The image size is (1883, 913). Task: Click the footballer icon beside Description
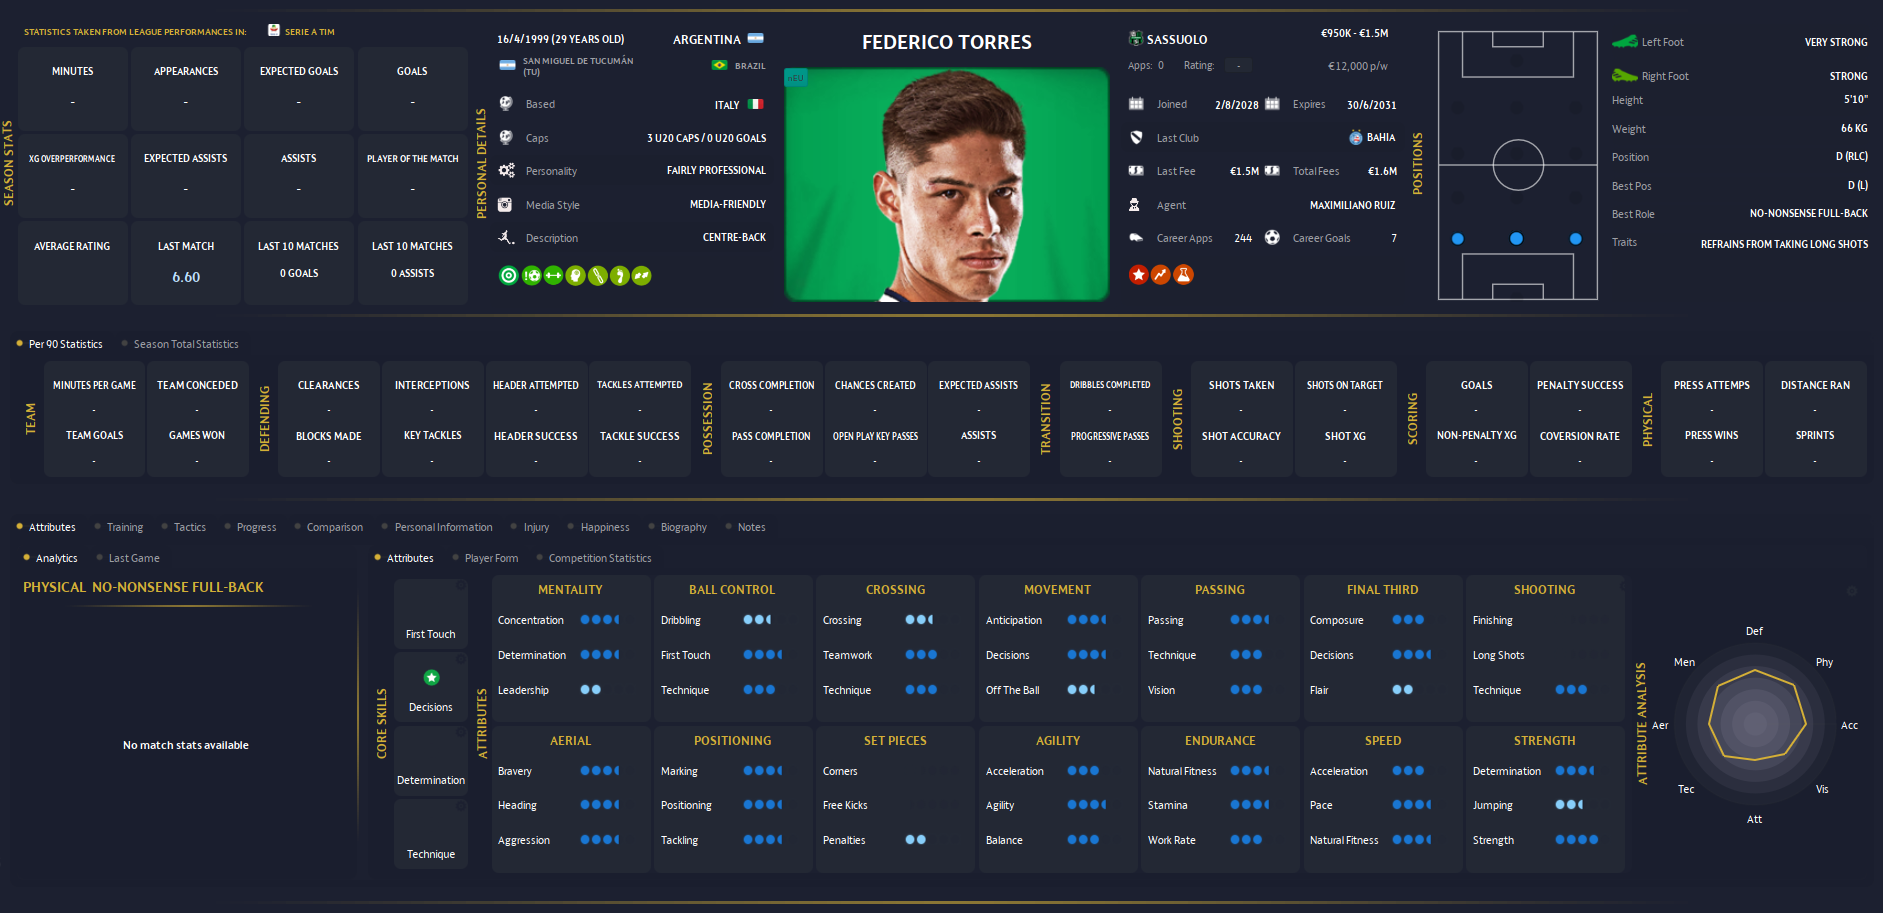click(x=507, y=238)
